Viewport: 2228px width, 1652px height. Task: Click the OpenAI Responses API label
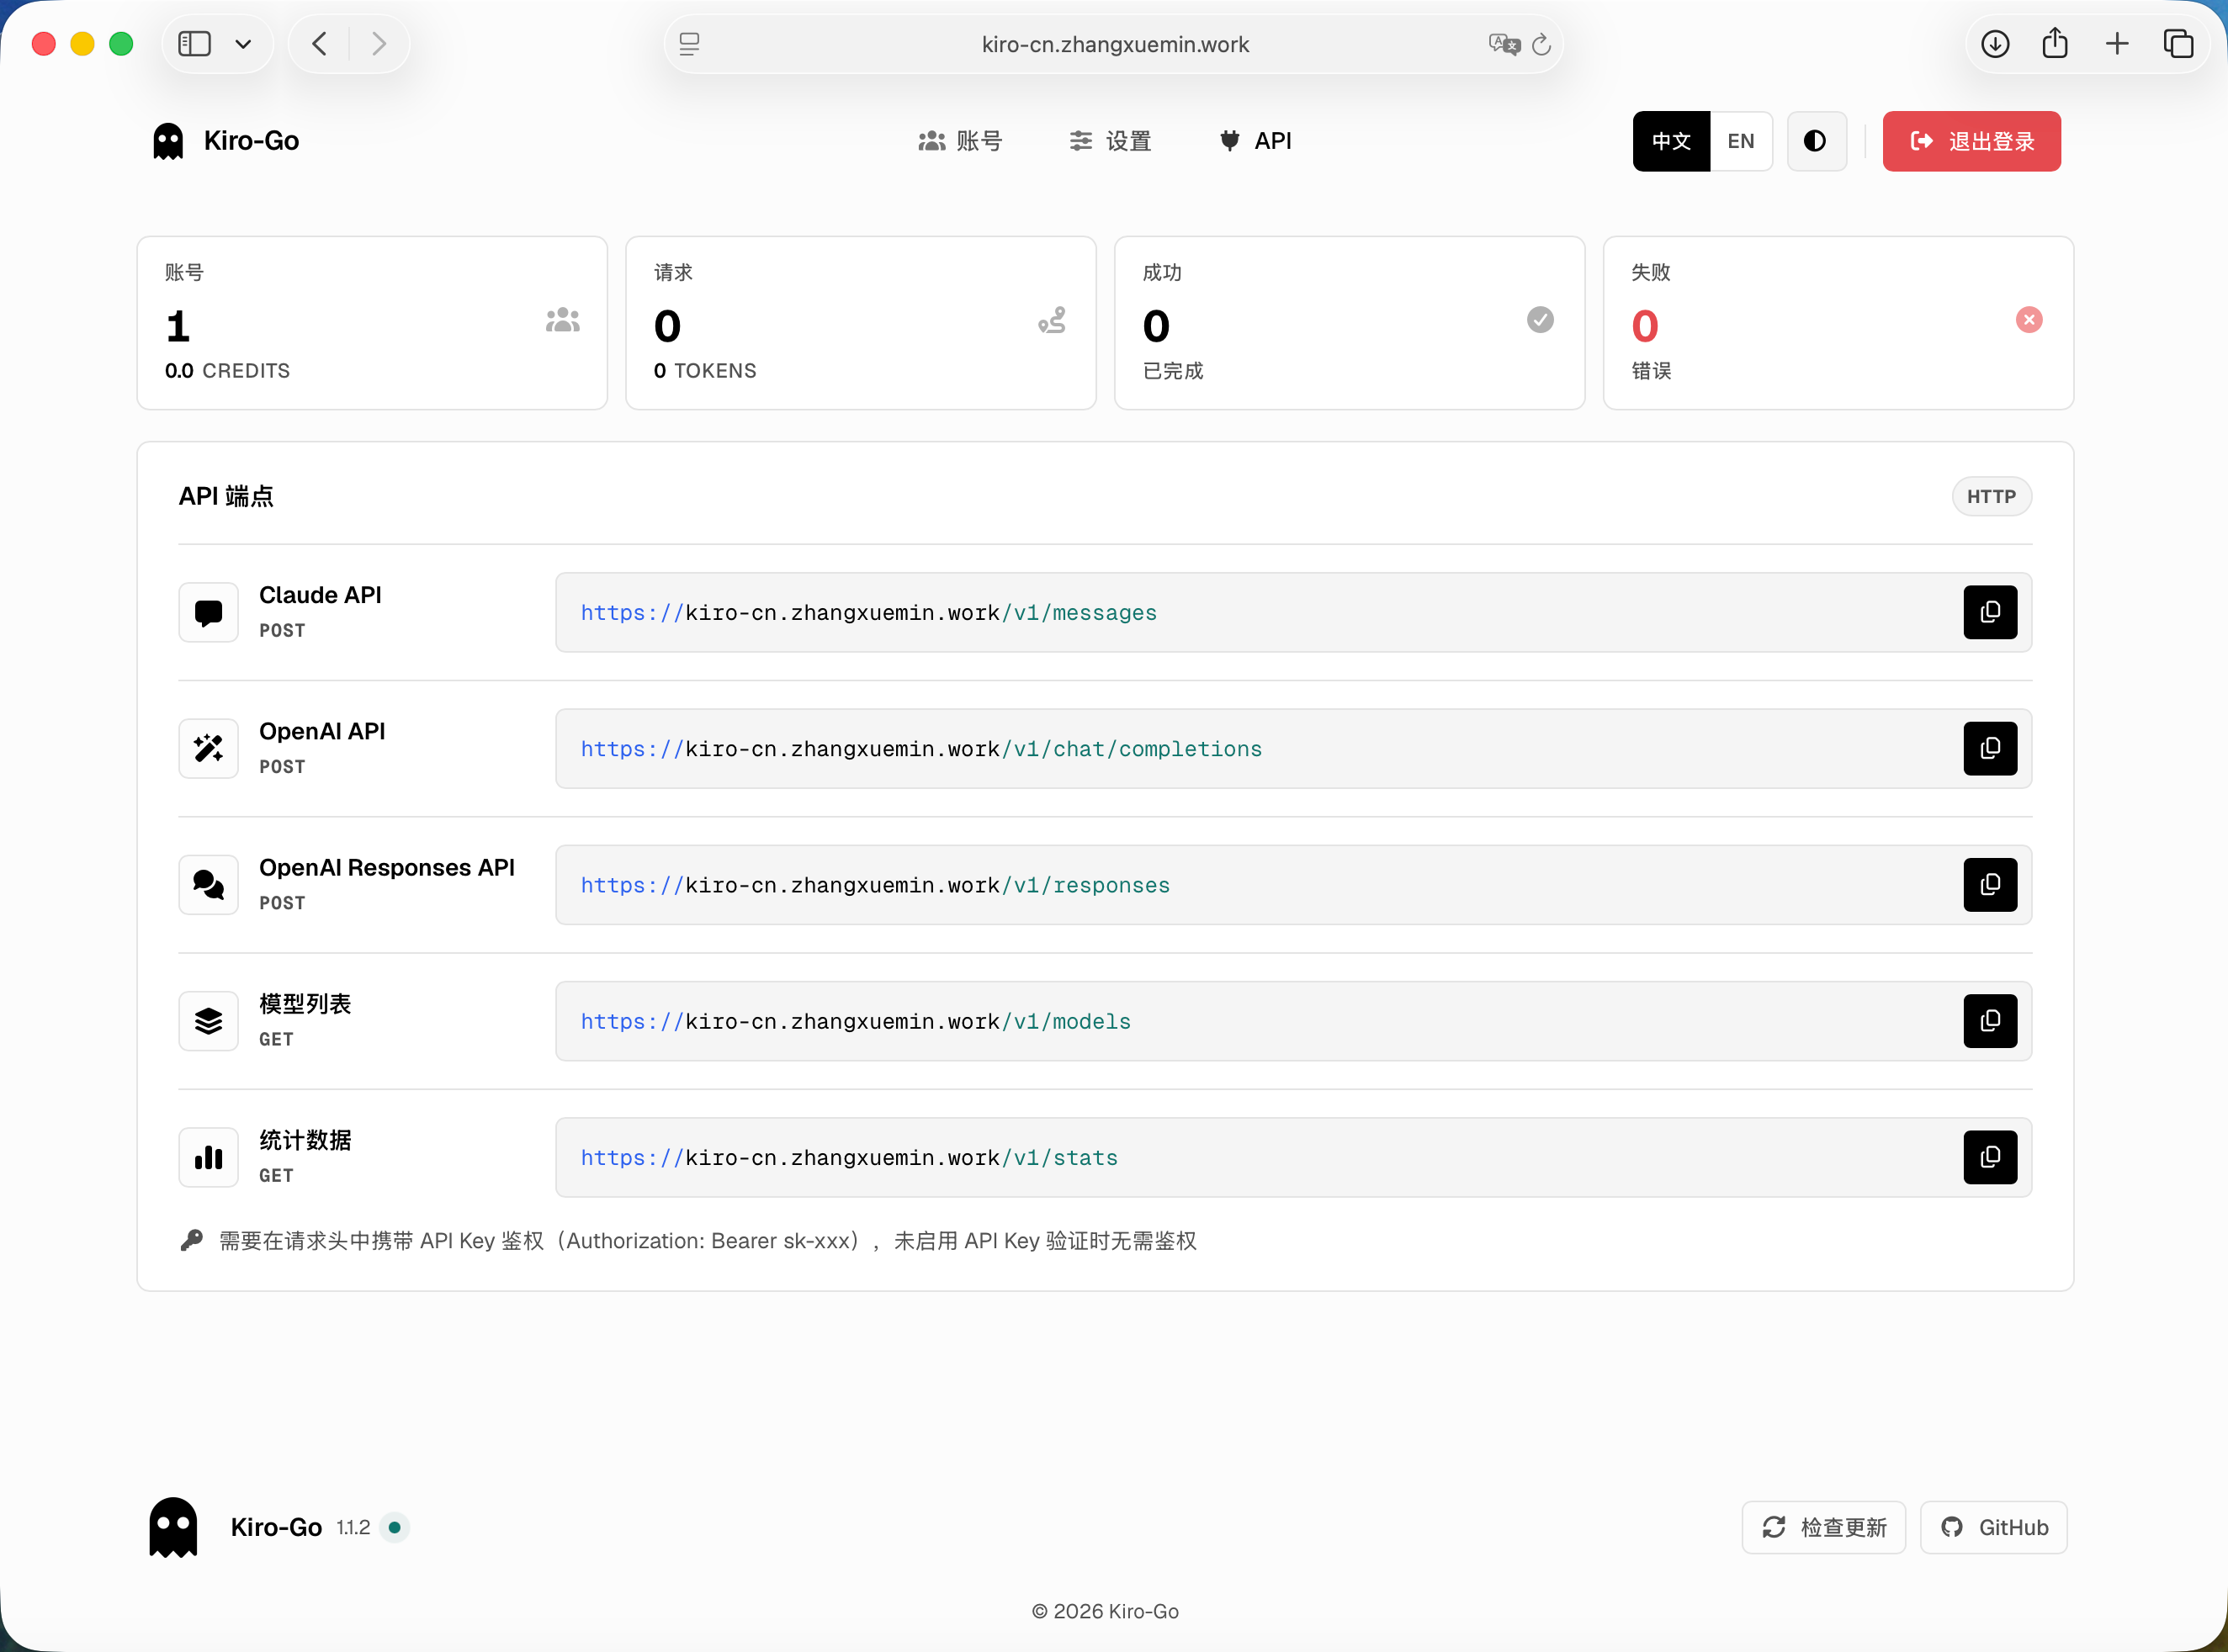click(x=387, y=867)
